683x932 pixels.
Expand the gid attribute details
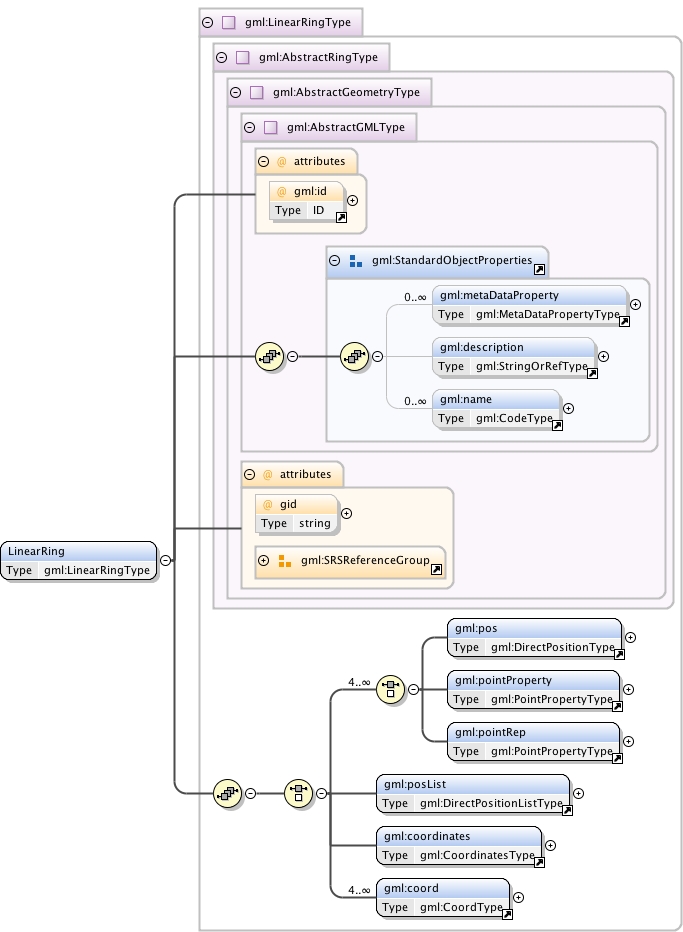pos(347,514)
